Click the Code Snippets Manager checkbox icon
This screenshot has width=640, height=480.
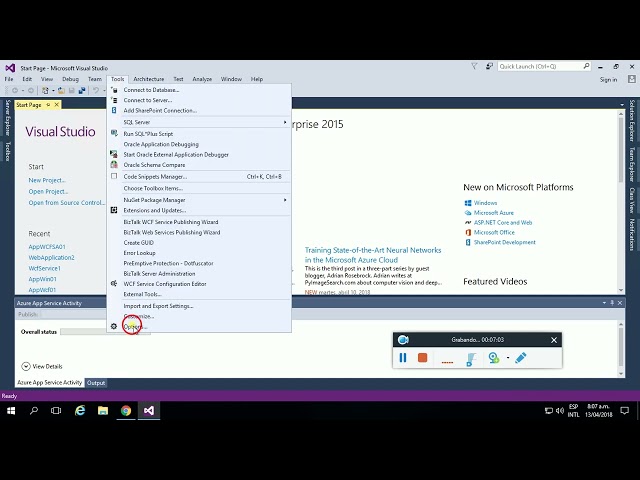pyautogui.click(x=114, y=176)
